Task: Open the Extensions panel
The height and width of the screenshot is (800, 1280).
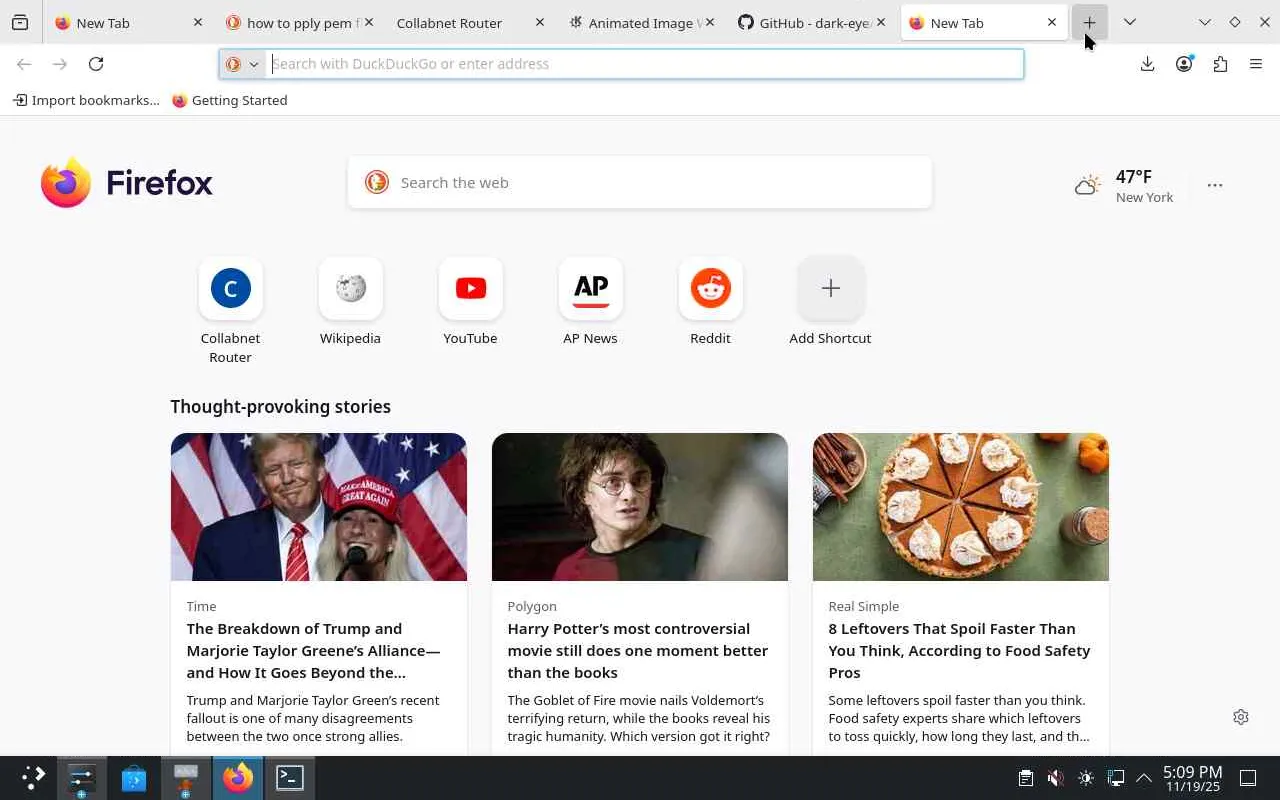Action: 1220,64
